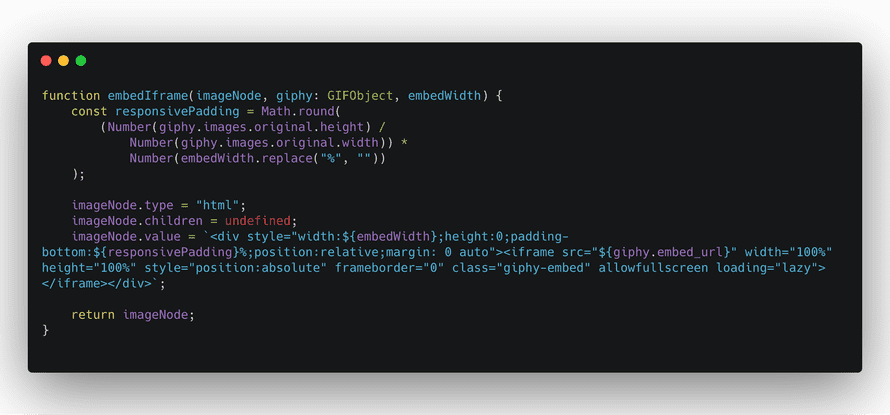
Task: Click the function keyword
Action: pos(71,95)
